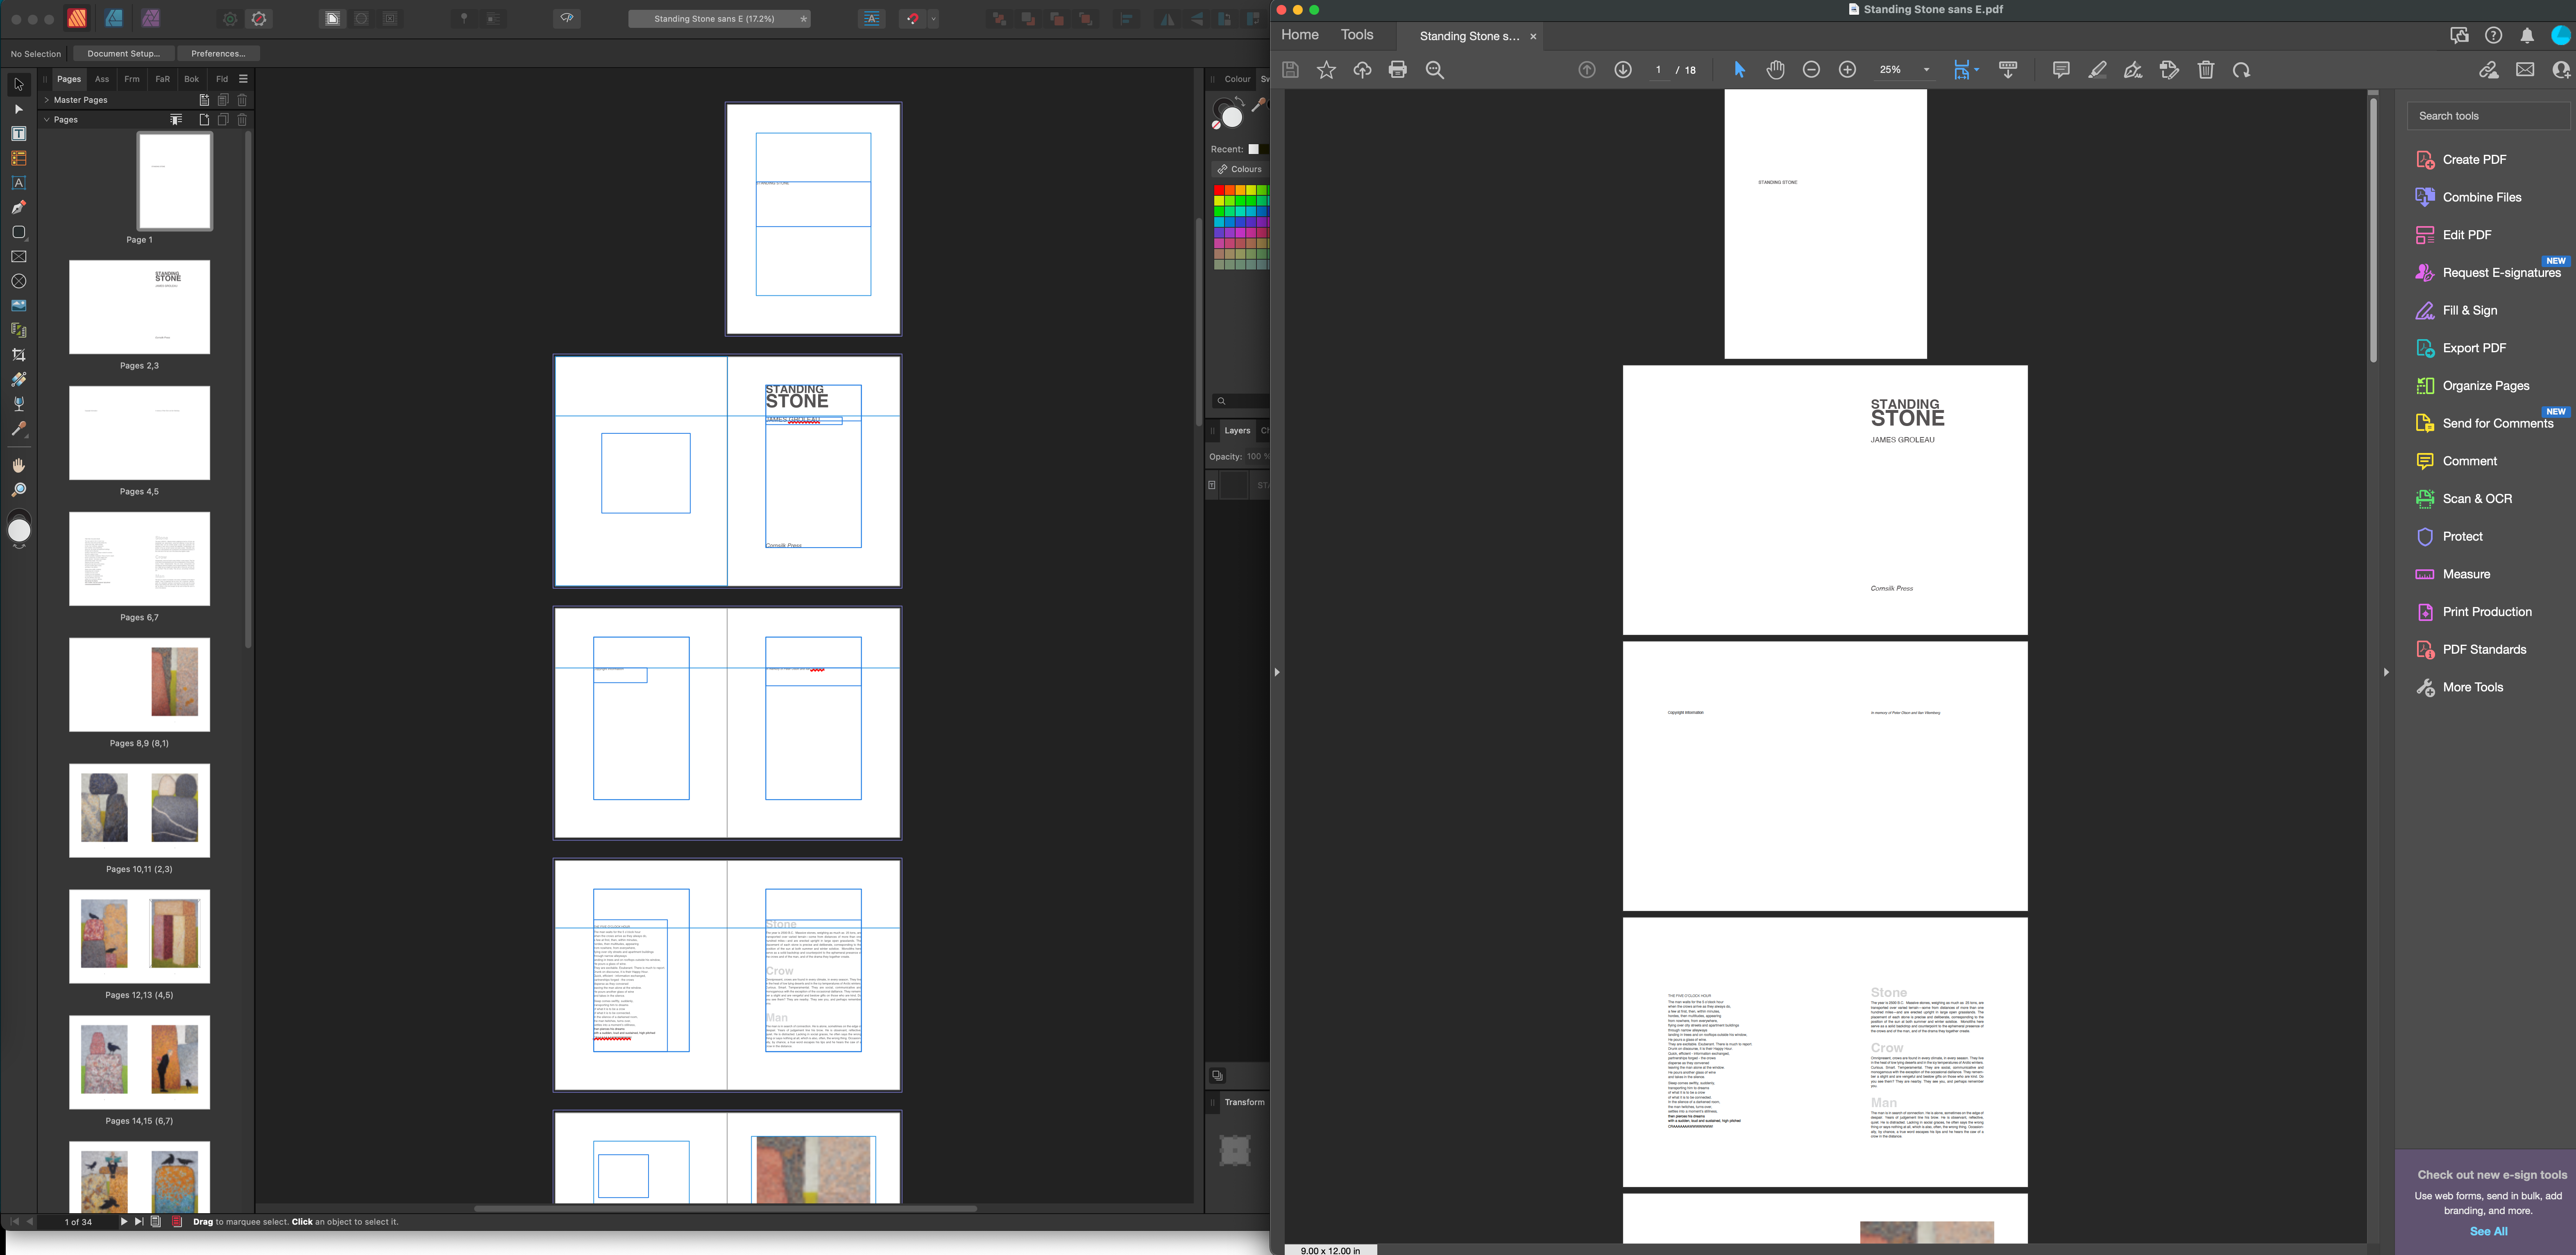Add a sticky note comment in Acrobat
The image size is (2576, 1255).
(x=2061, y=70)
